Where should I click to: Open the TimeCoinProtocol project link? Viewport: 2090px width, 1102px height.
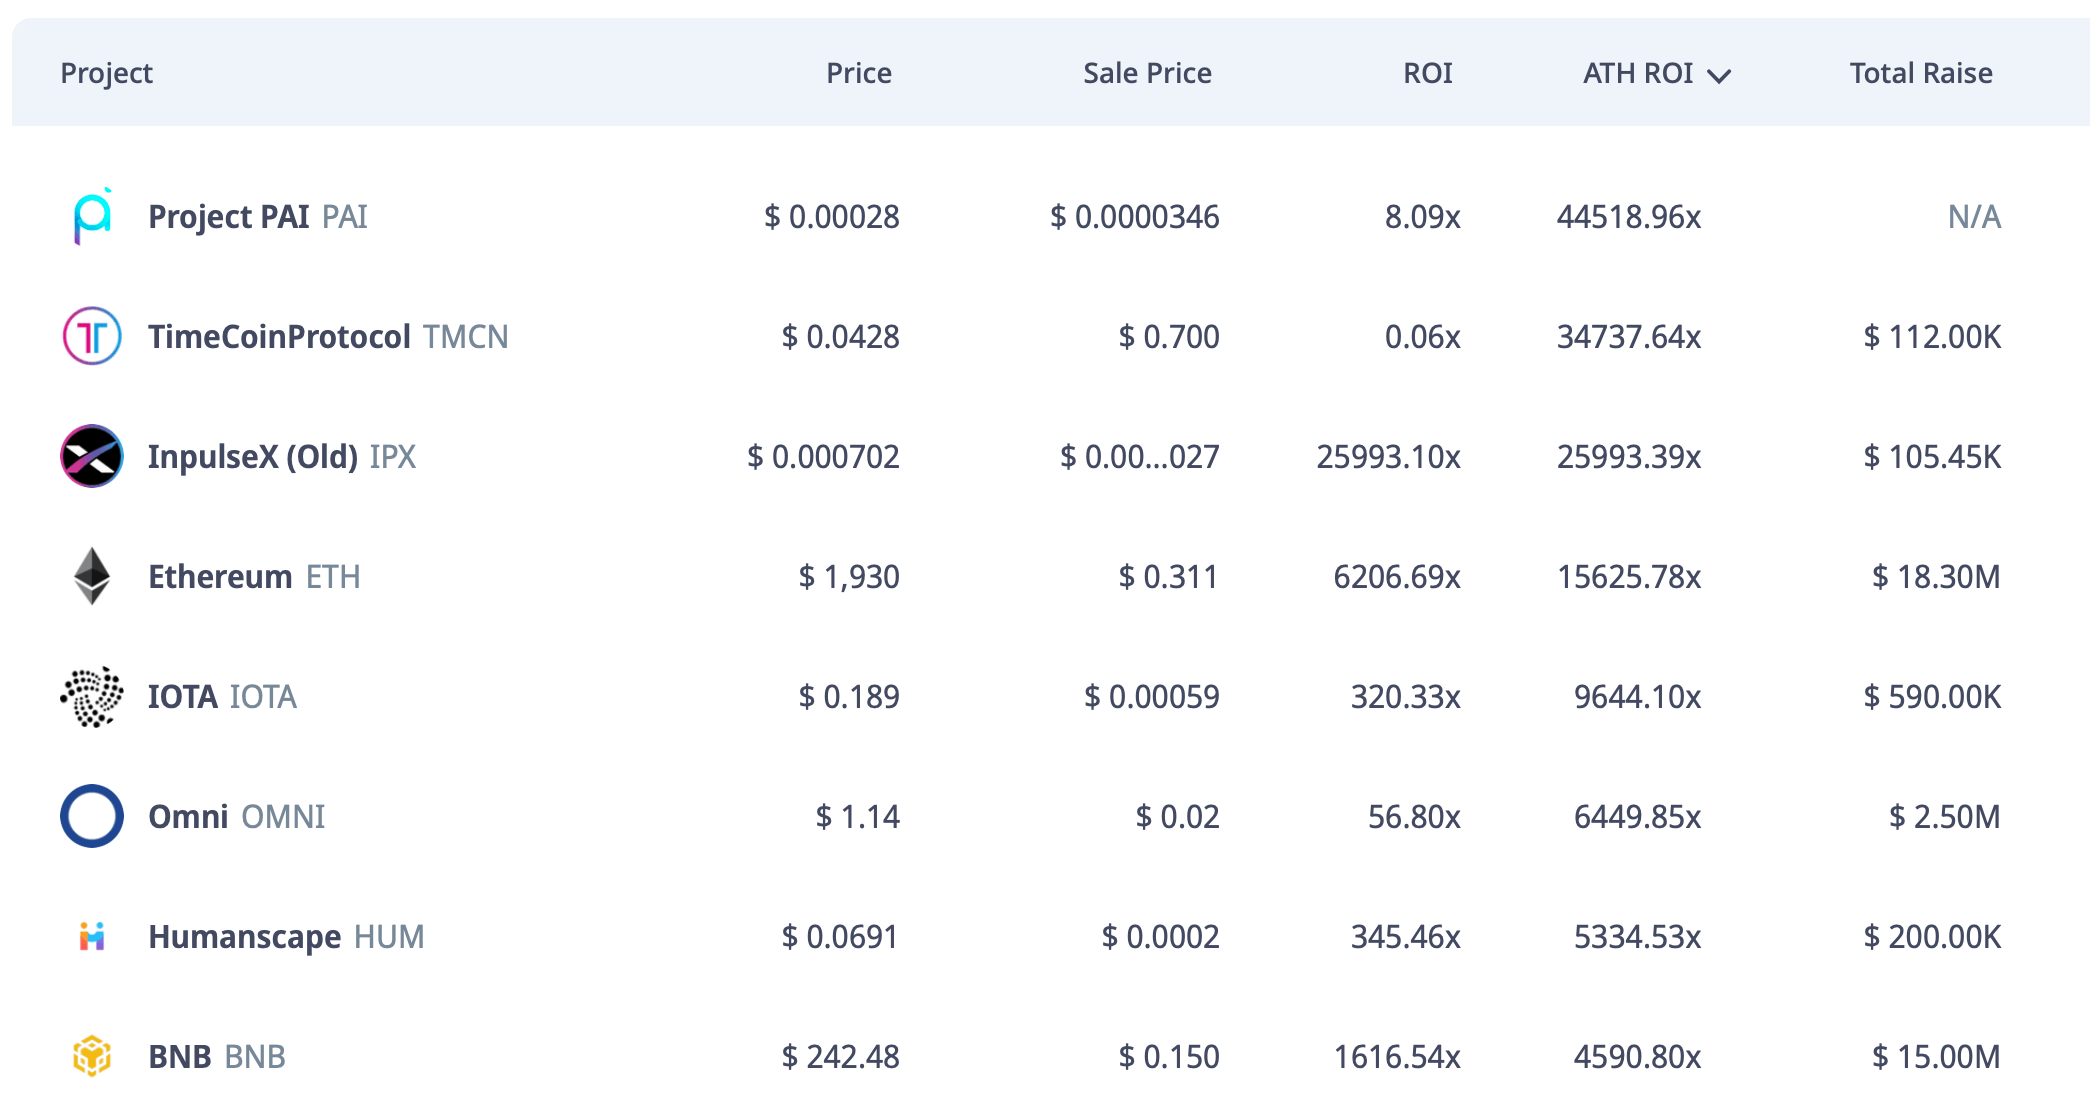(x=279, y=337)
